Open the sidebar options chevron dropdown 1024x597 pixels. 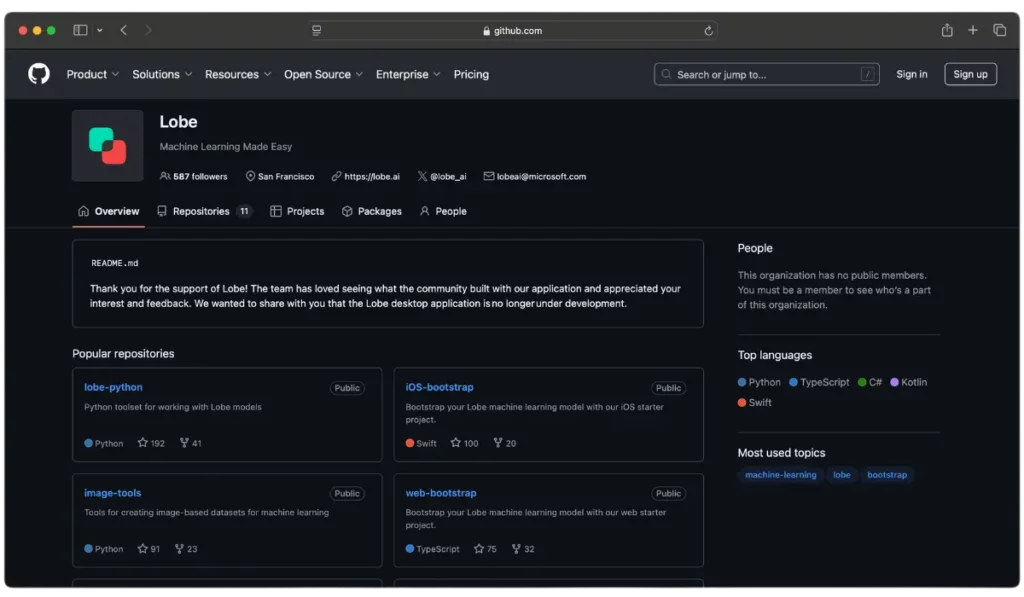pos(99,30)
